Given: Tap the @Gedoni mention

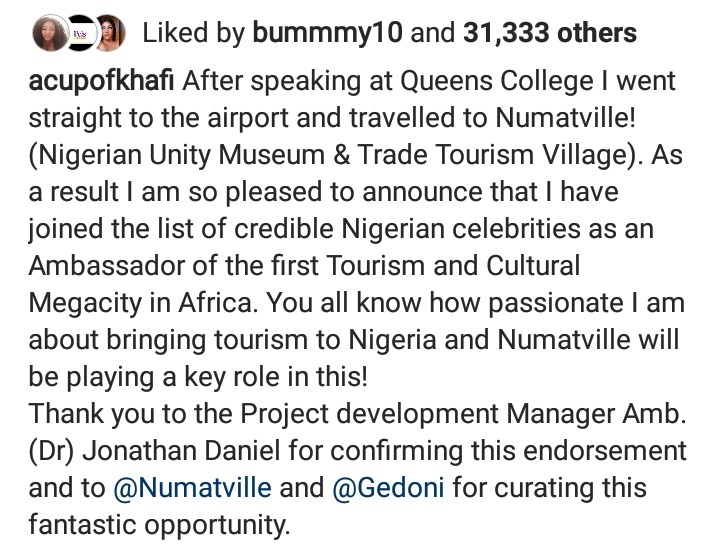Looking at the screenshot, I should (394, 491).
